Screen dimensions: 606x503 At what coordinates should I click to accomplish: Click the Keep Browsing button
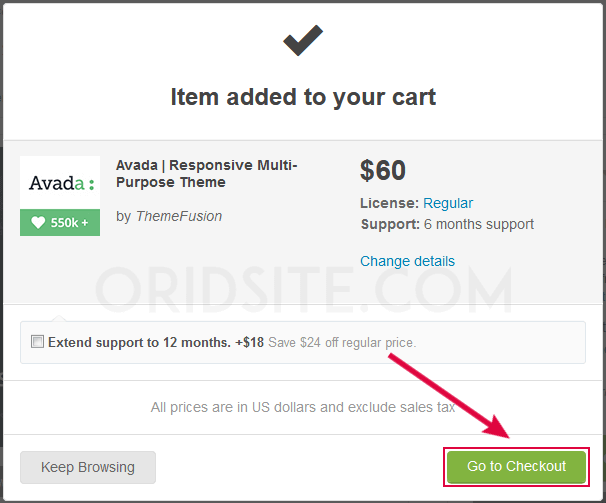pyautogui.click(x=88, y=467)
